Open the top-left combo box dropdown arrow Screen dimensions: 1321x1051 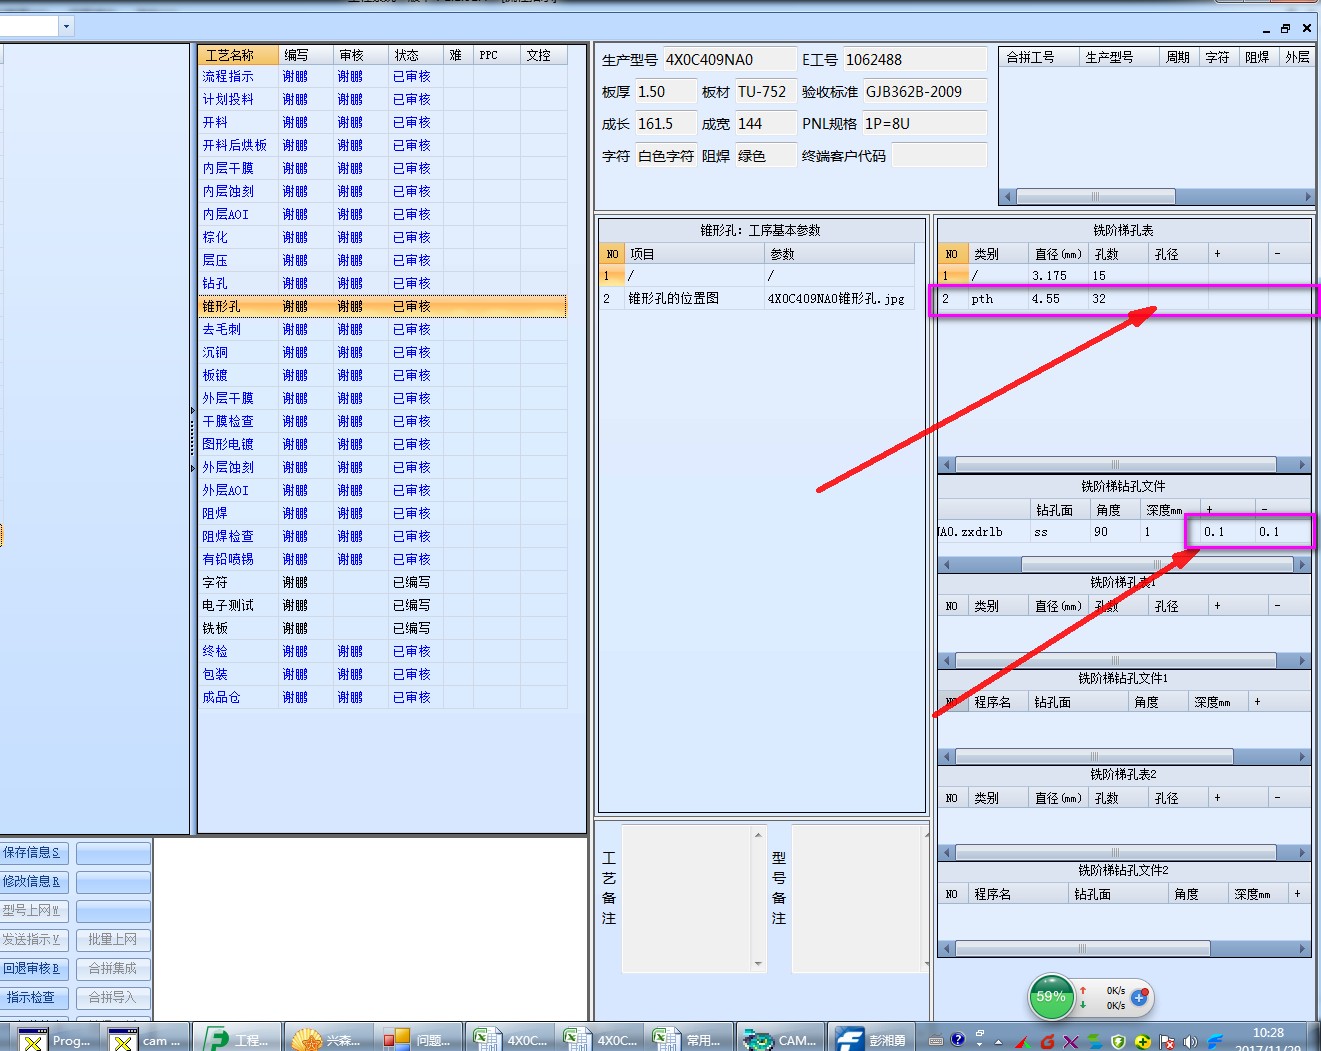pos(66,26)
